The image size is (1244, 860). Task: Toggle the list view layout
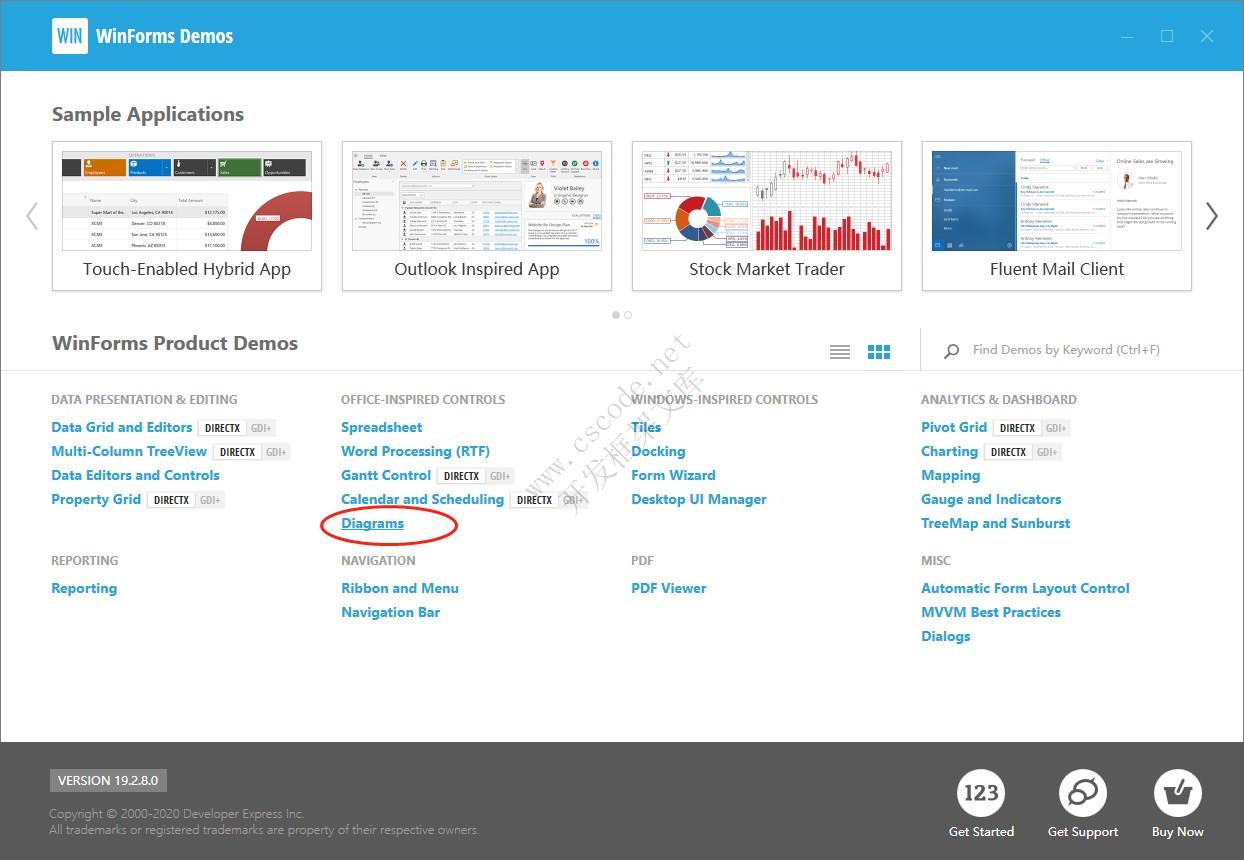coord(840,351)
